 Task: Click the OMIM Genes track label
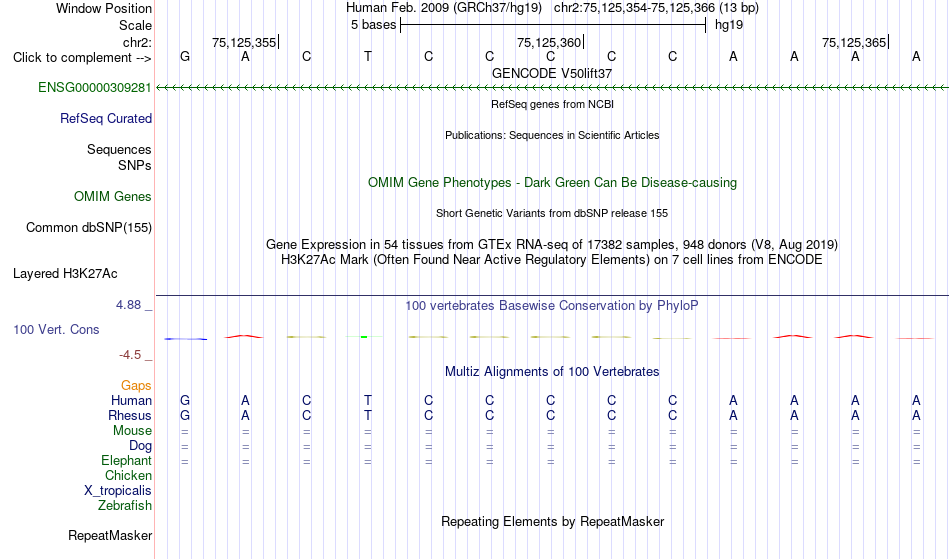(x=113, y=197)
